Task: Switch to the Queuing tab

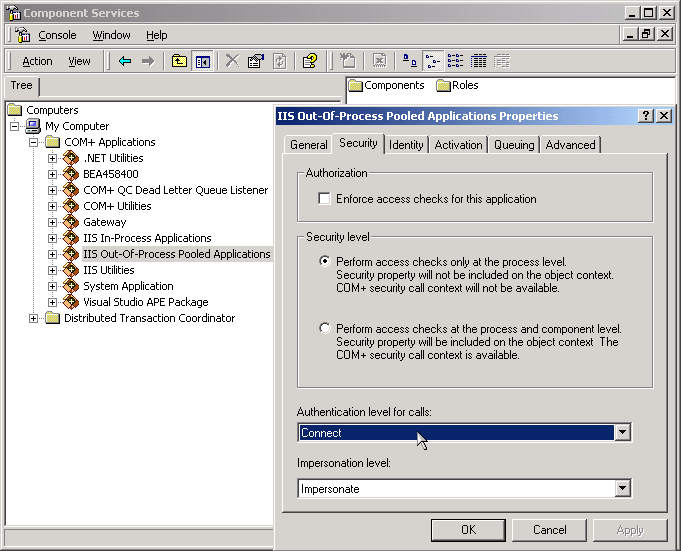Action: click(x=514, y=145)
